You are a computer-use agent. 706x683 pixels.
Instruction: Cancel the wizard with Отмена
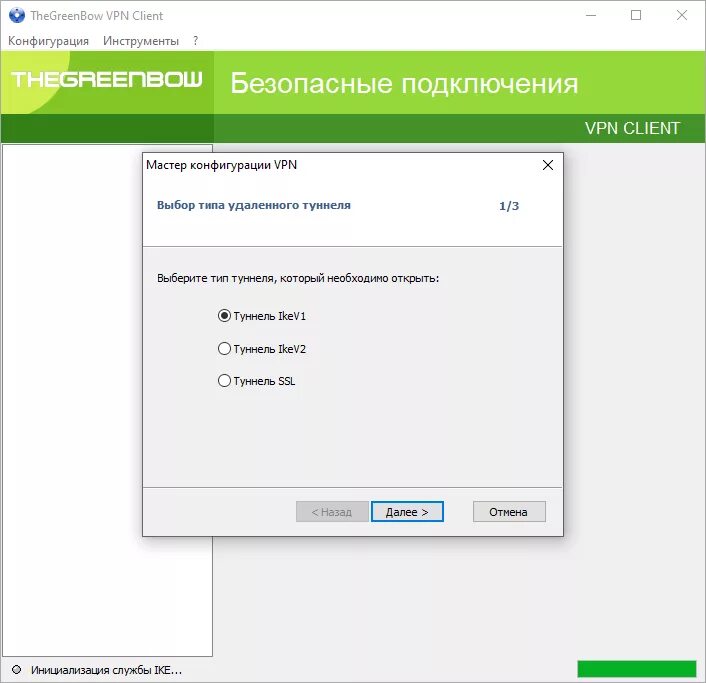pos(509,512)
